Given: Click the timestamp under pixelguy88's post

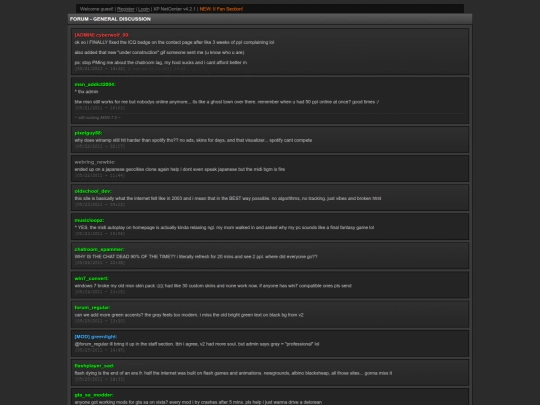Looking at the screenshot, I should [100, 147].
